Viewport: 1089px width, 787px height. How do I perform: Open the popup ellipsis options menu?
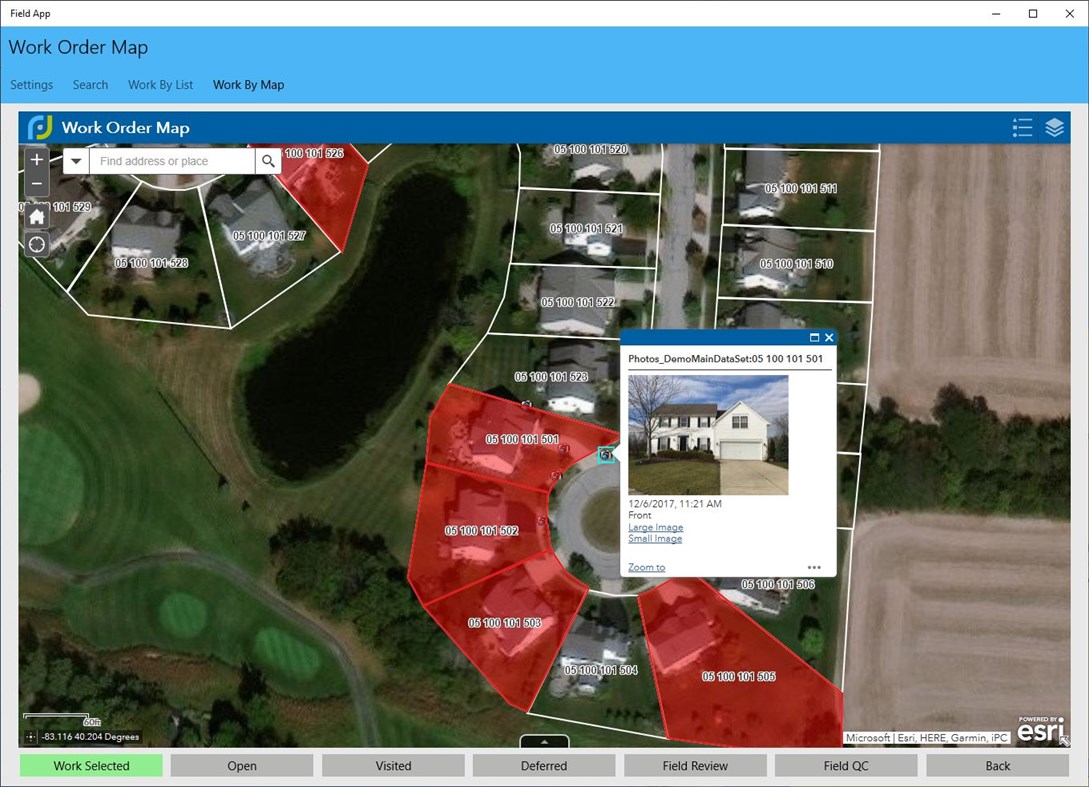click(x=814, y=566)
